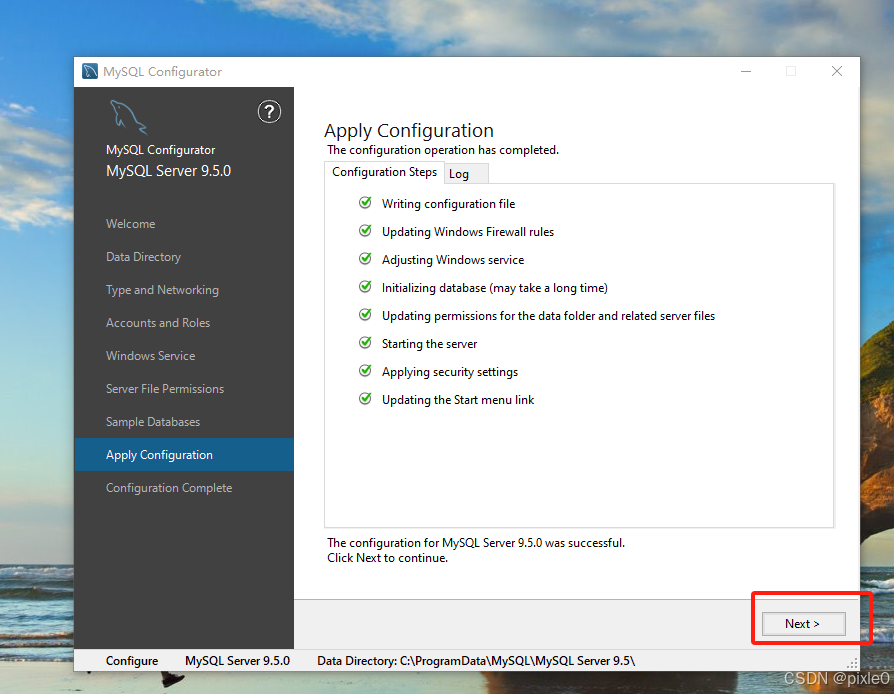Click 'Adjusting Windows service' step text
Viewport: 894px width, 694px height.
(453, 260)
